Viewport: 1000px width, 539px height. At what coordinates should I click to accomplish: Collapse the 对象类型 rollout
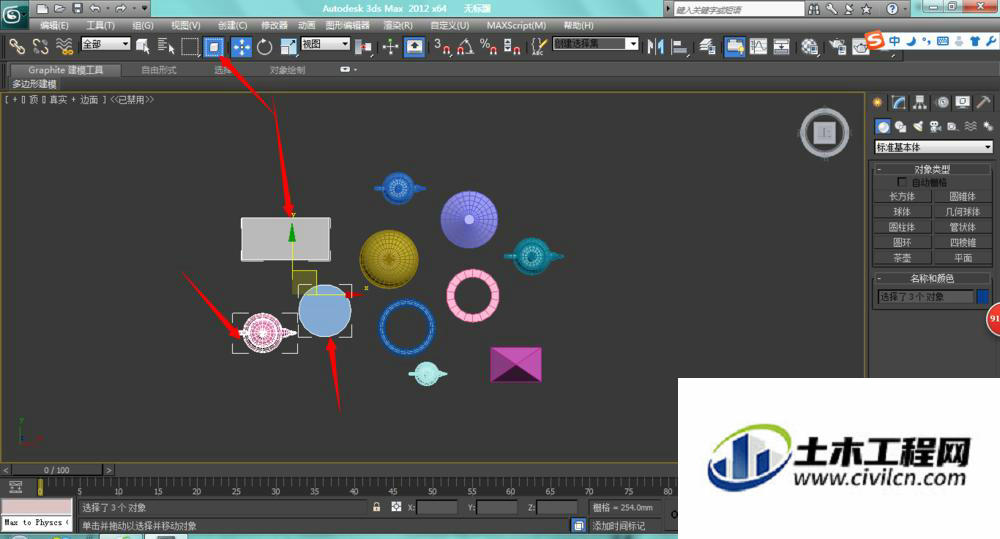932,169
